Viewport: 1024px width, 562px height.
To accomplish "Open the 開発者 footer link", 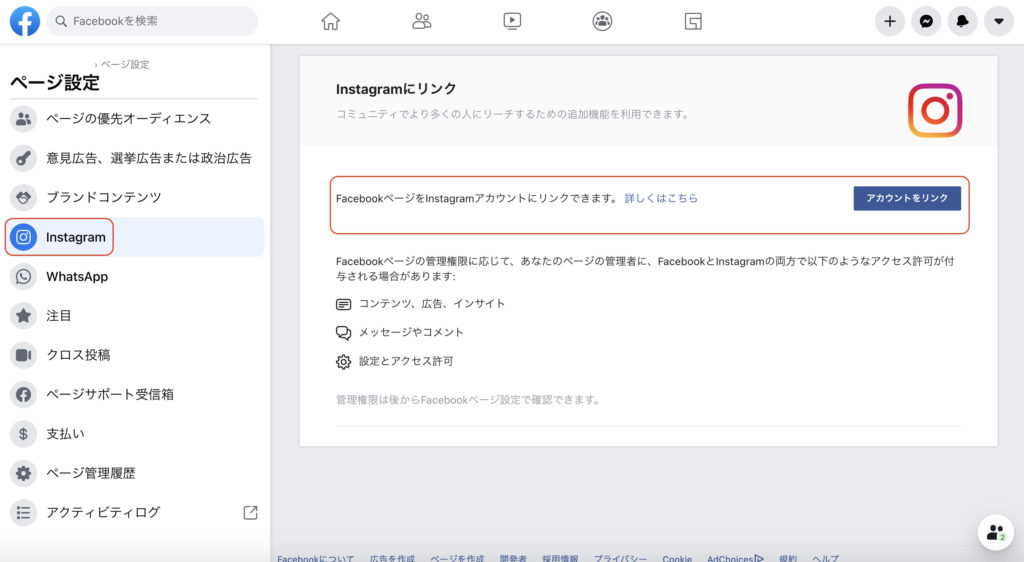I will pyautogui.click(x=513, y=558).
